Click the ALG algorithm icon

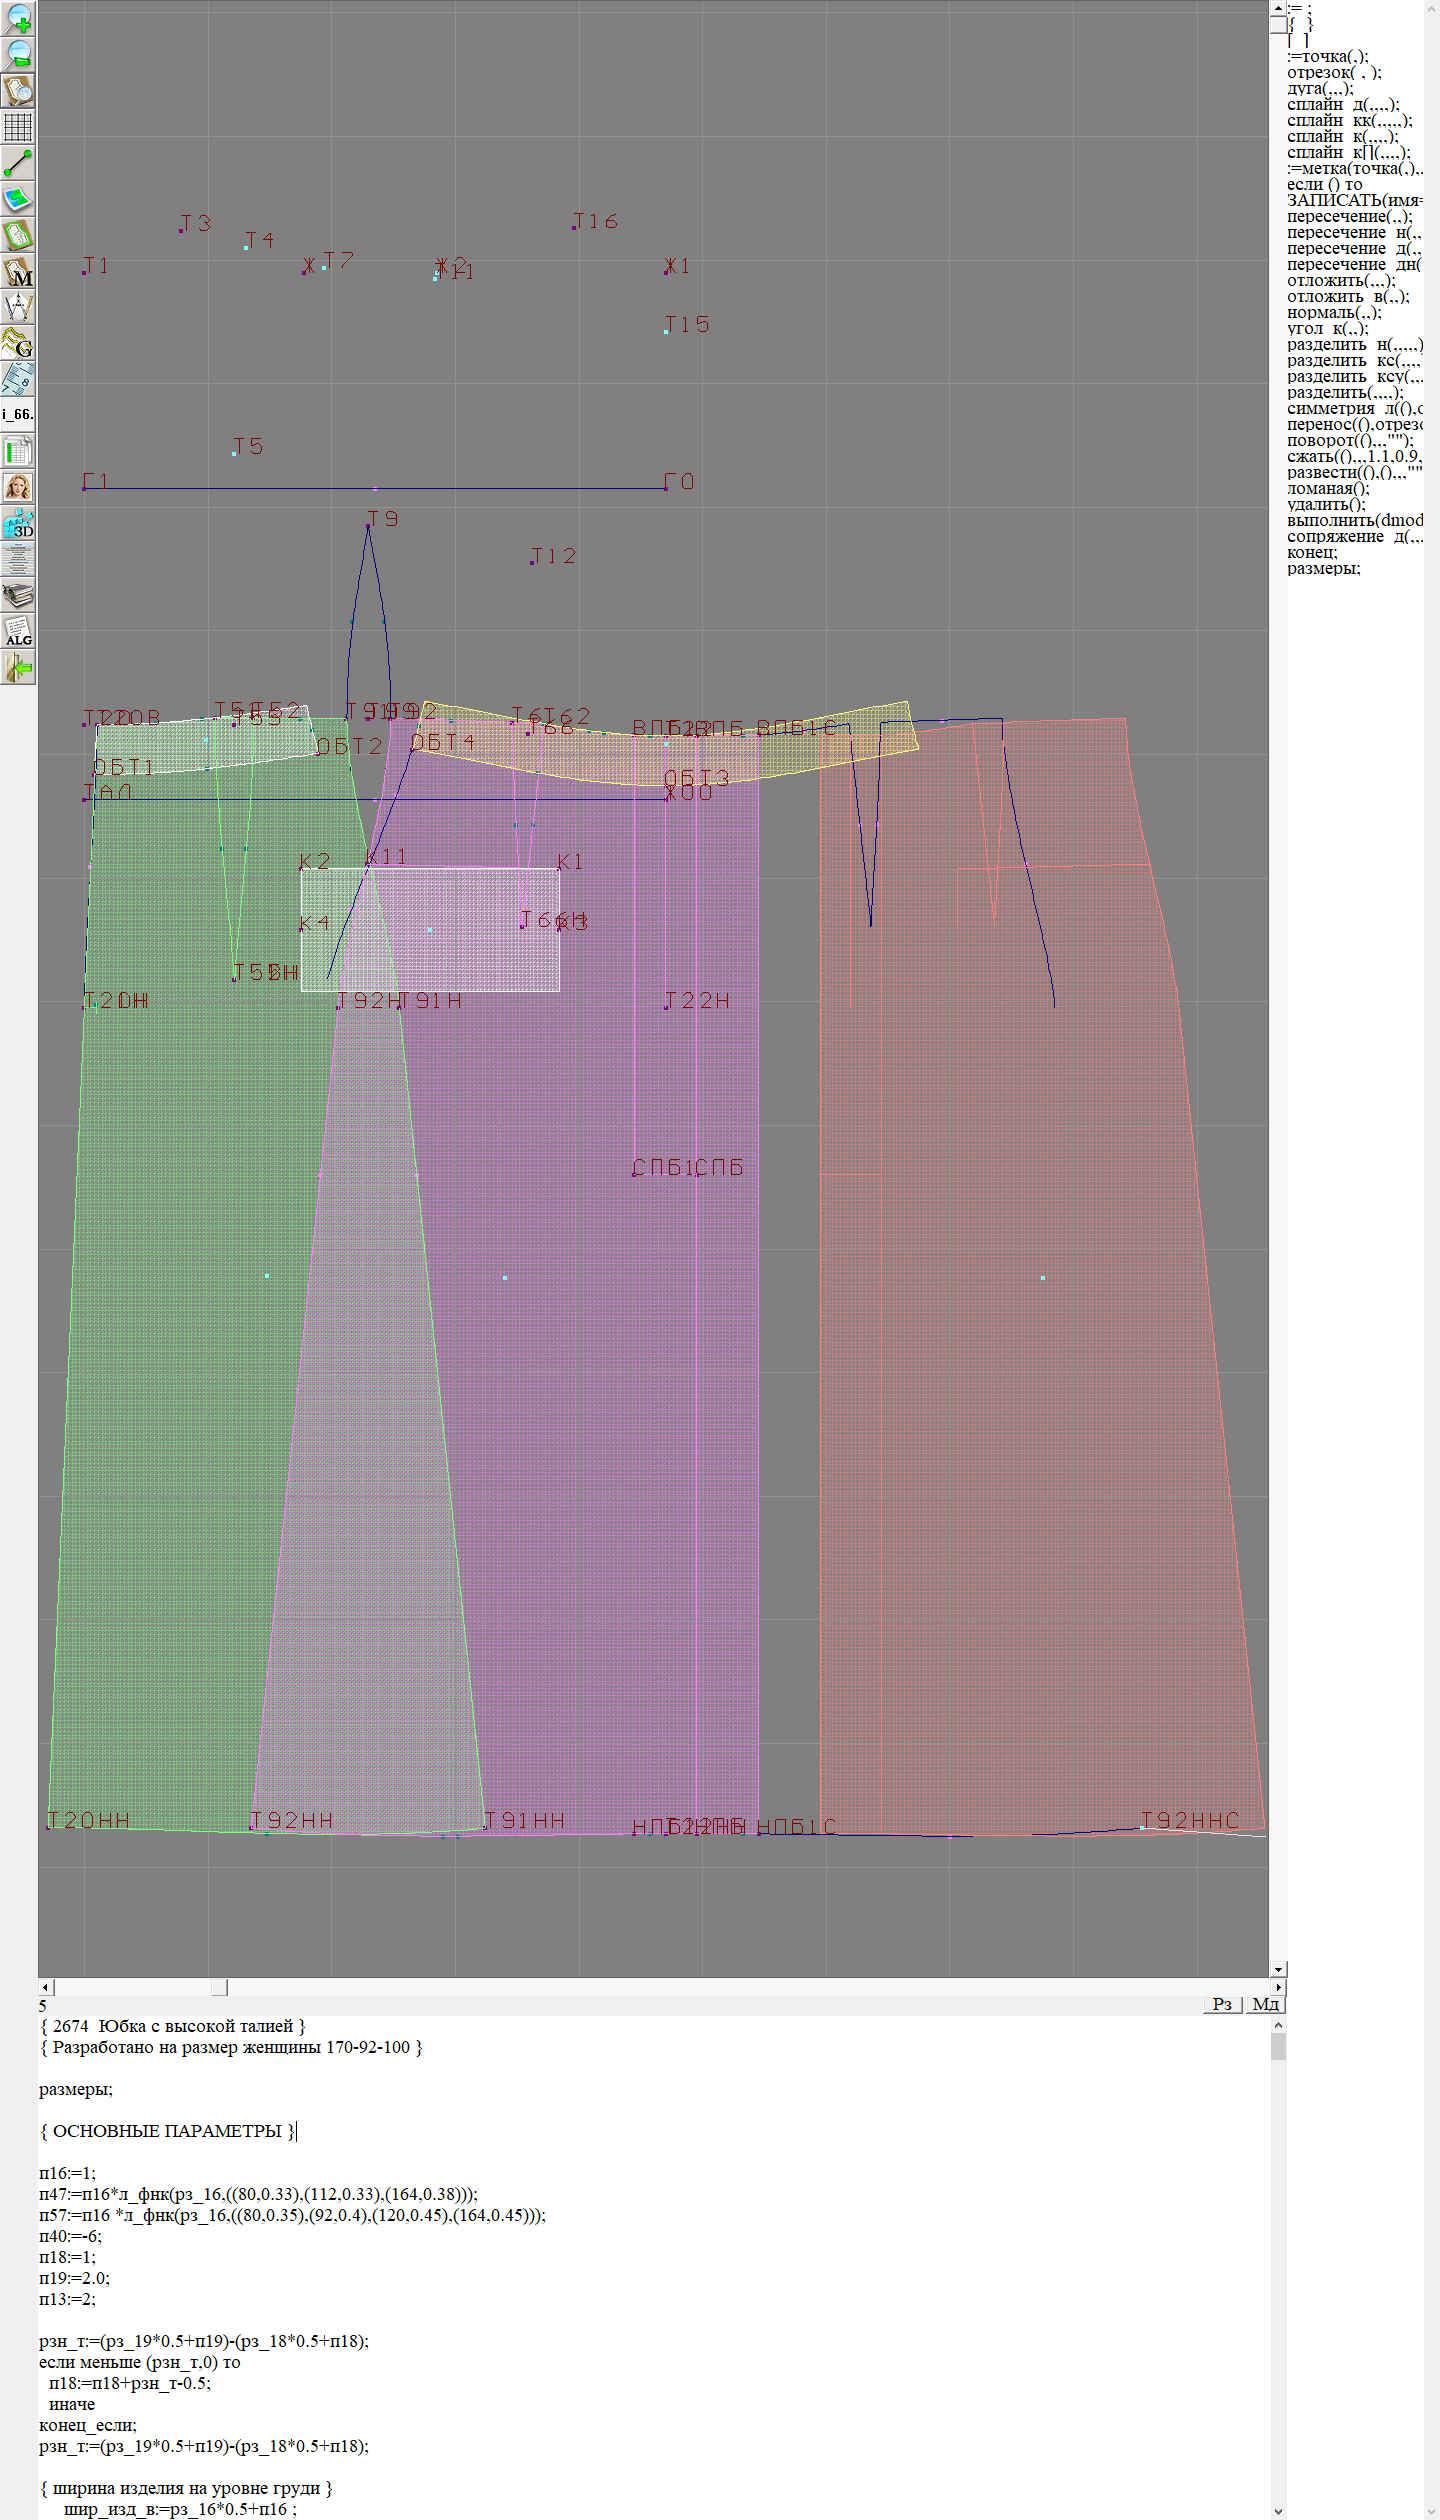click(x=18, y=632)
